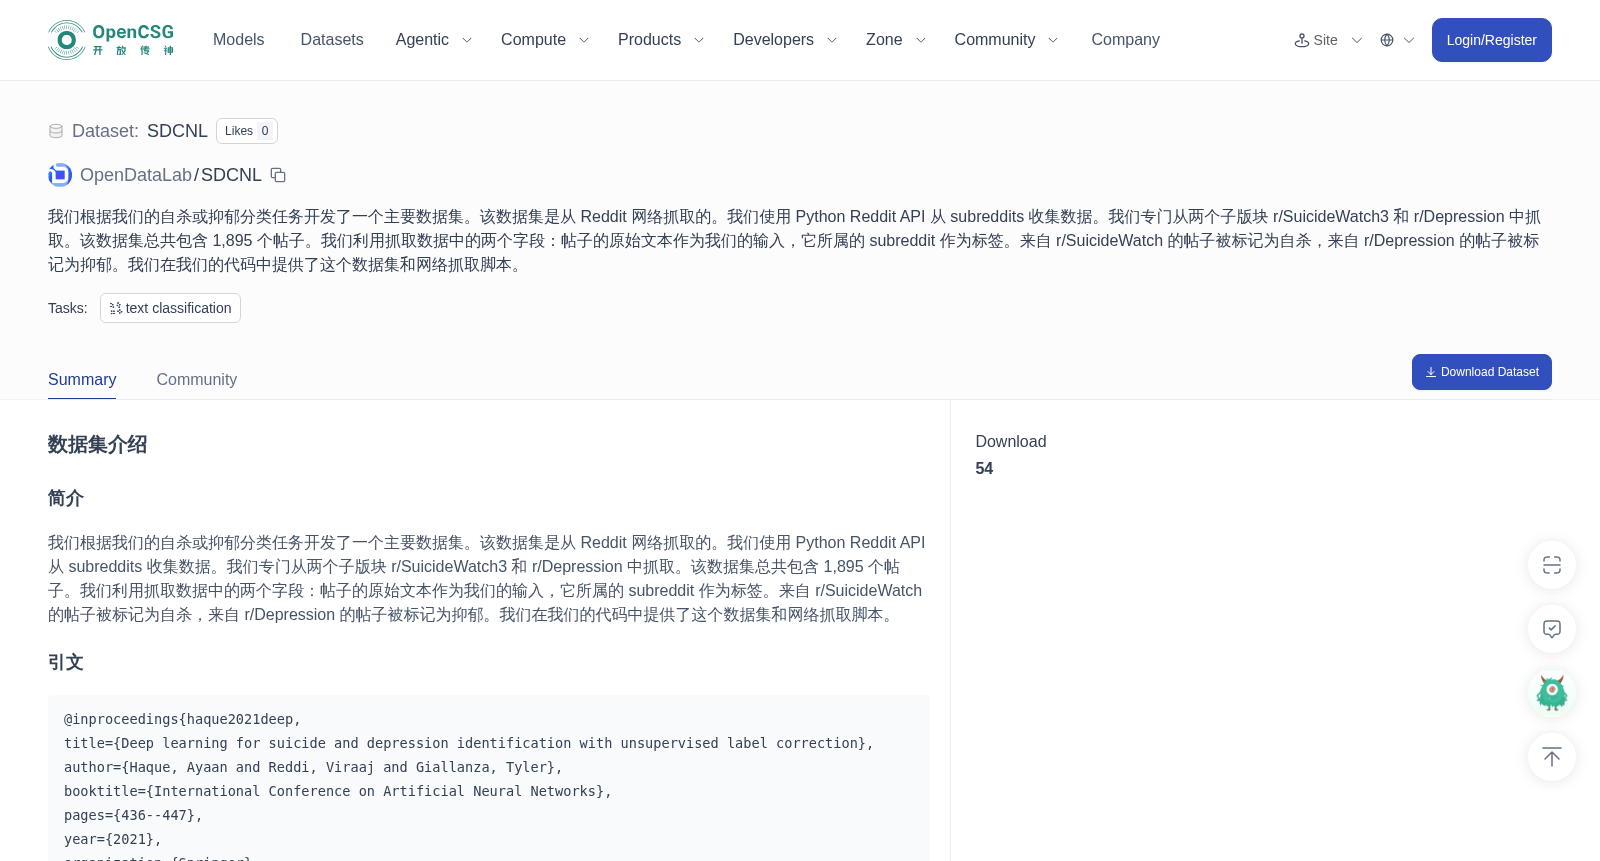
Task: Click the 数据集介绍 heading
Action: (98, 445)
